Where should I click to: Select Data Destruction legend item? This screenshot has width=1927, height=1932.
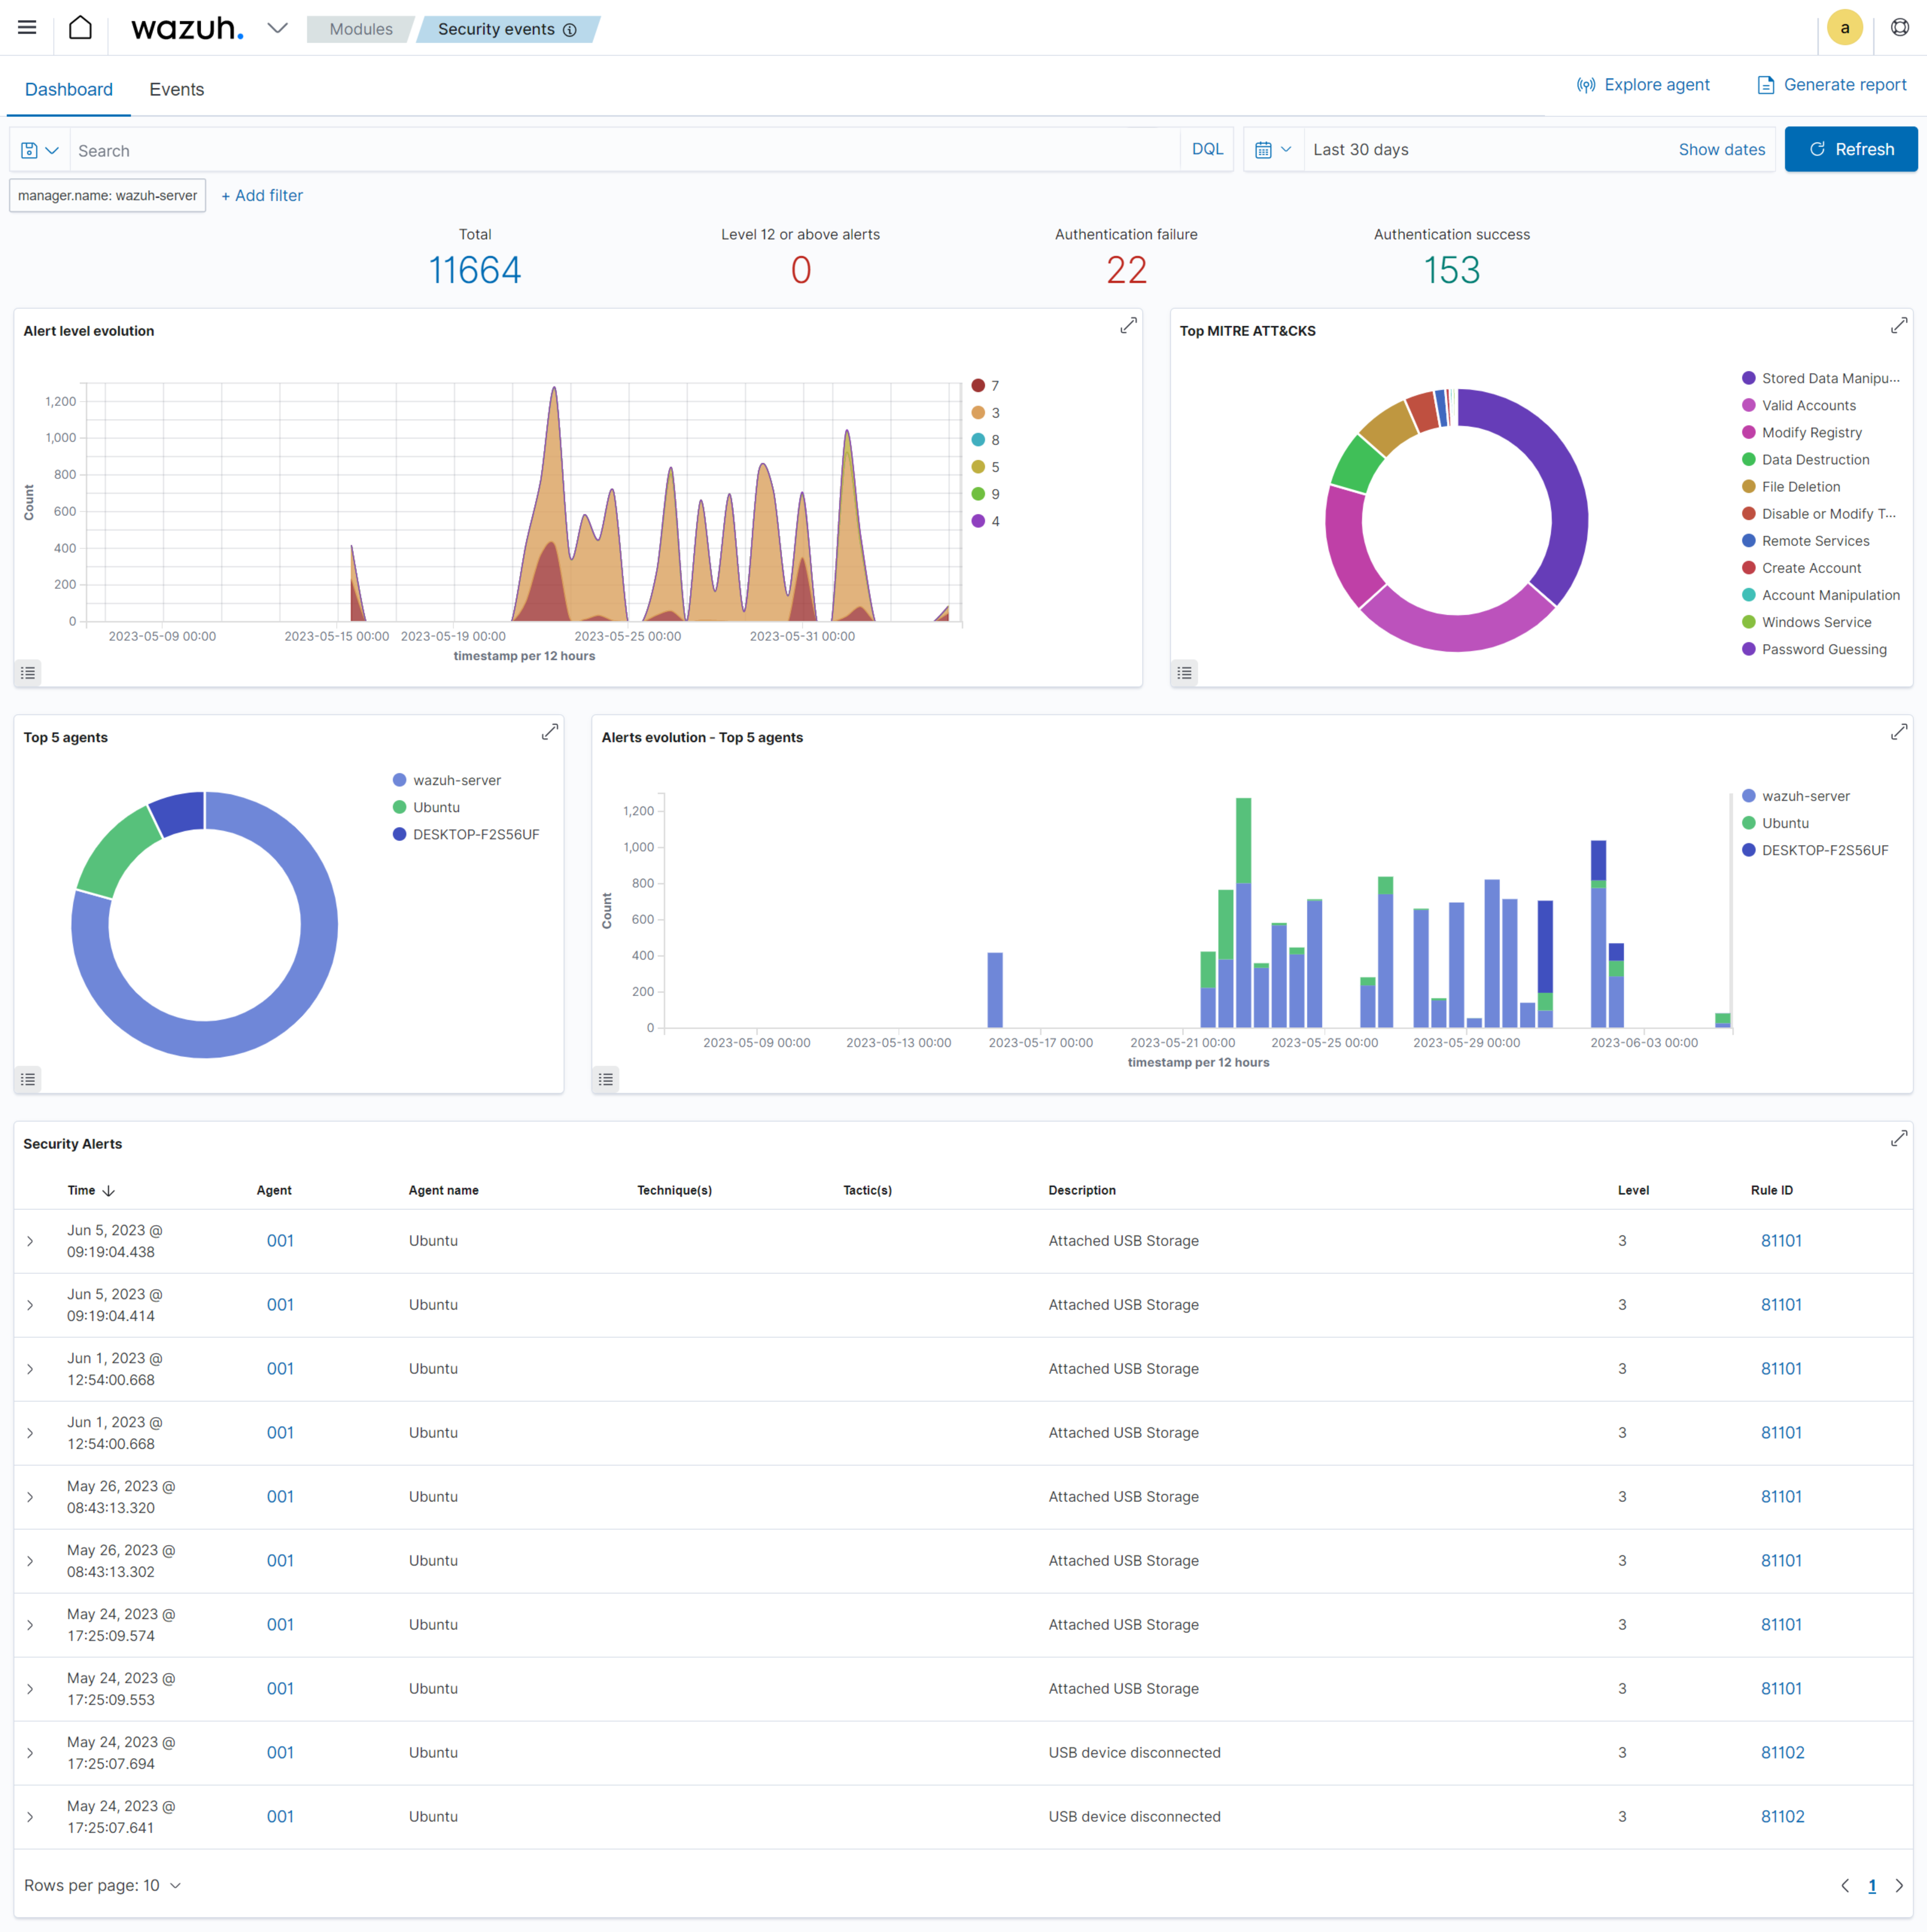pos(1806,459)
